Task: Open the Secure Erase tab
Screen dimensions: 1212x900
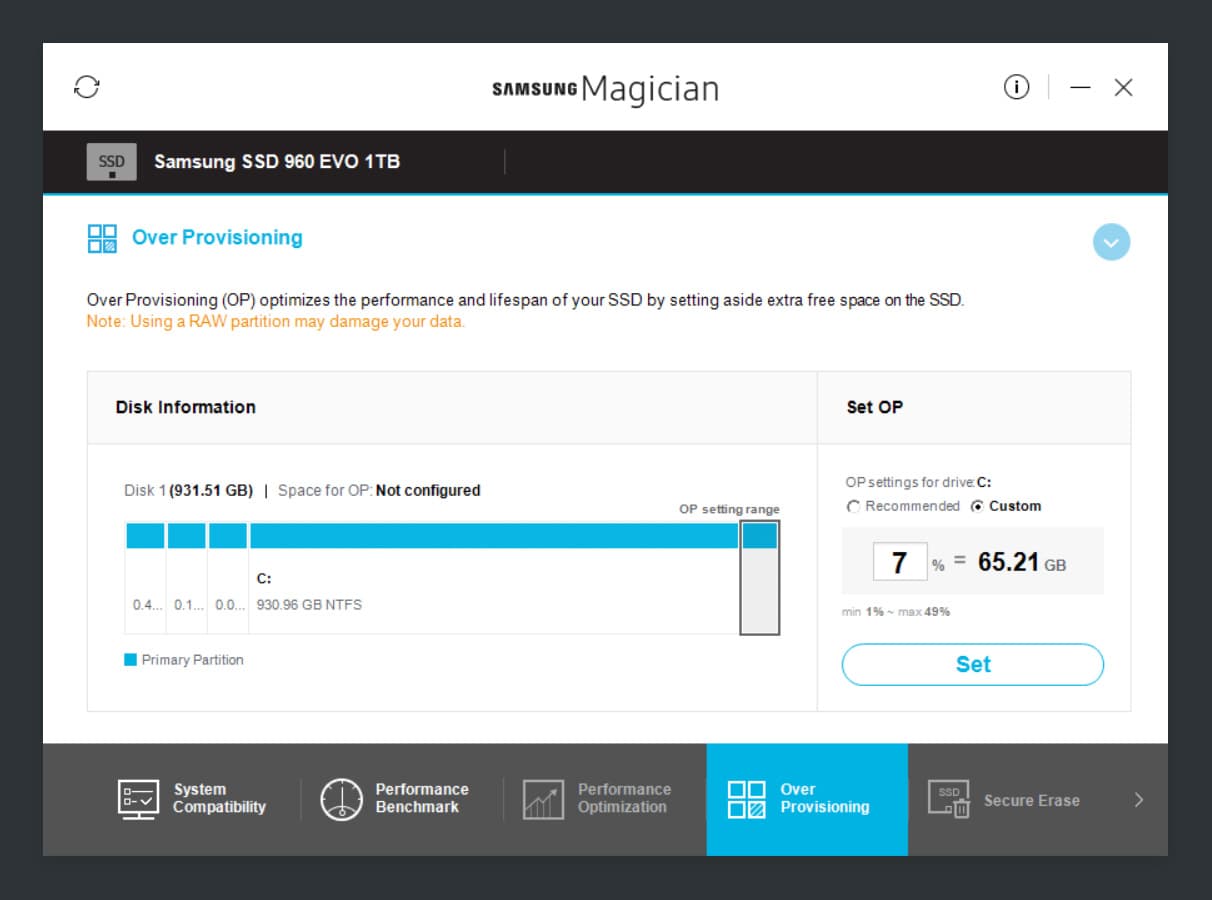Action: pos(1004,800)
